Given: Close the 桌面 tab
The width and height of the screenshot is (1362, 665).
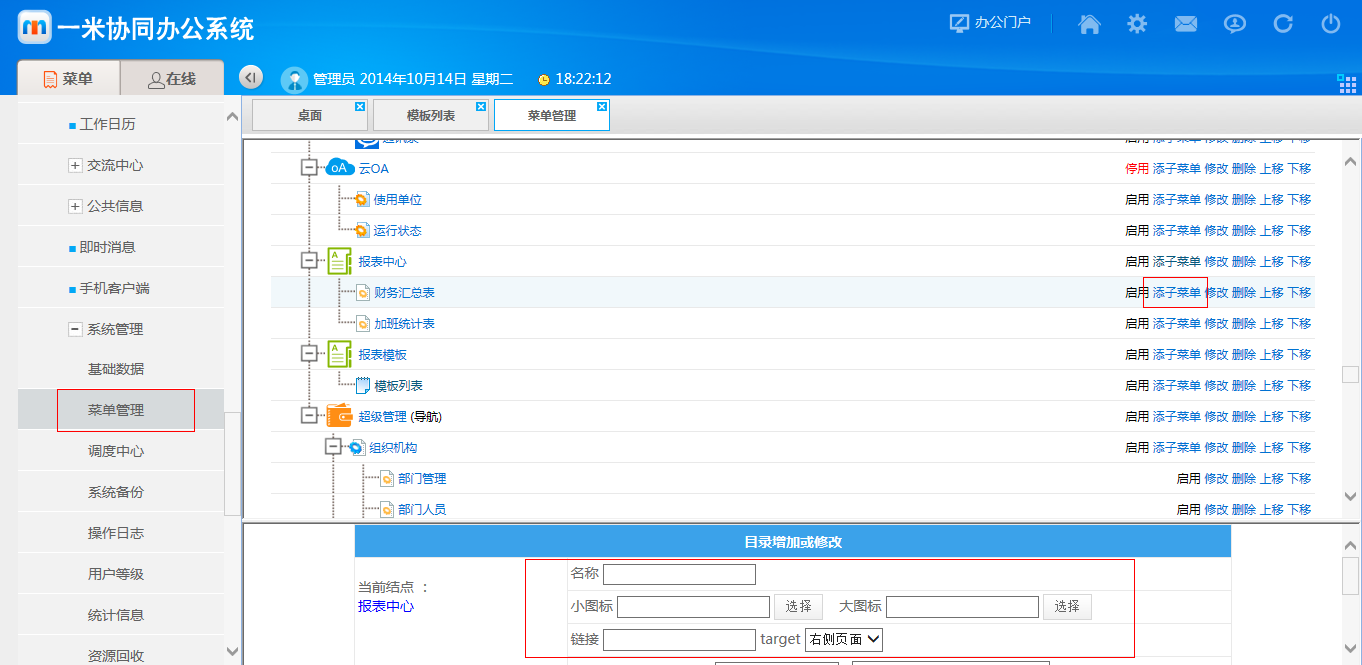Looking at the screenshot, I should coord(360,107).
